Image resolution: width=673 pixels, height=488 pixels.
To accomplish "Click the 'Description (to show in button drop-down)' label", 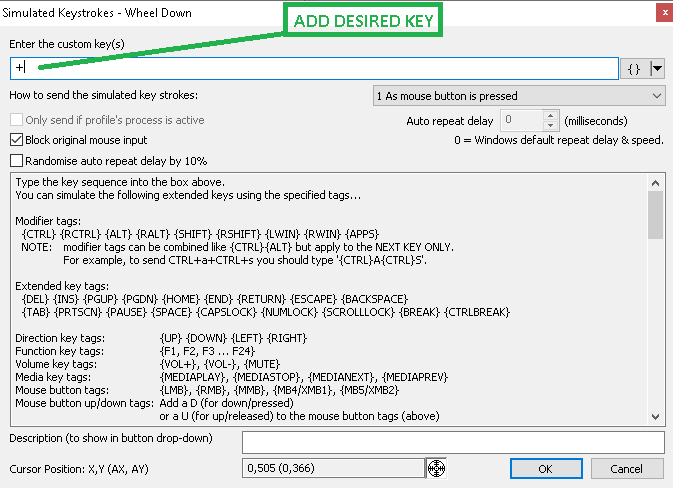I will click(111, 438).
